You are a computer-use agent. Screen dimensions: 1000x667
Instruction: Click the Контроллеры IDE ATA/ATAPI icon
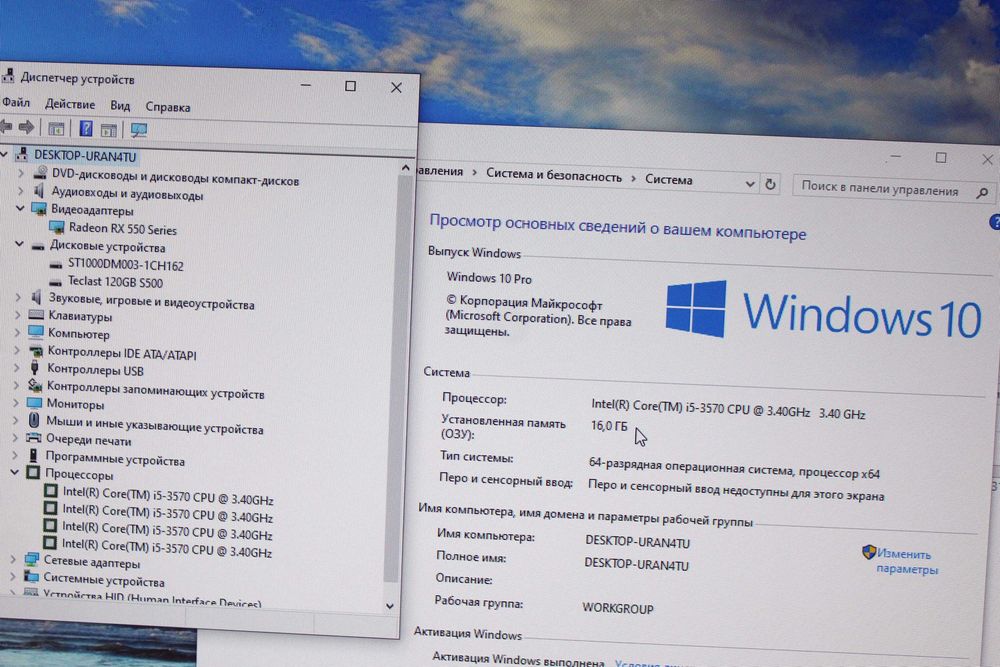[x=36, y=351]
